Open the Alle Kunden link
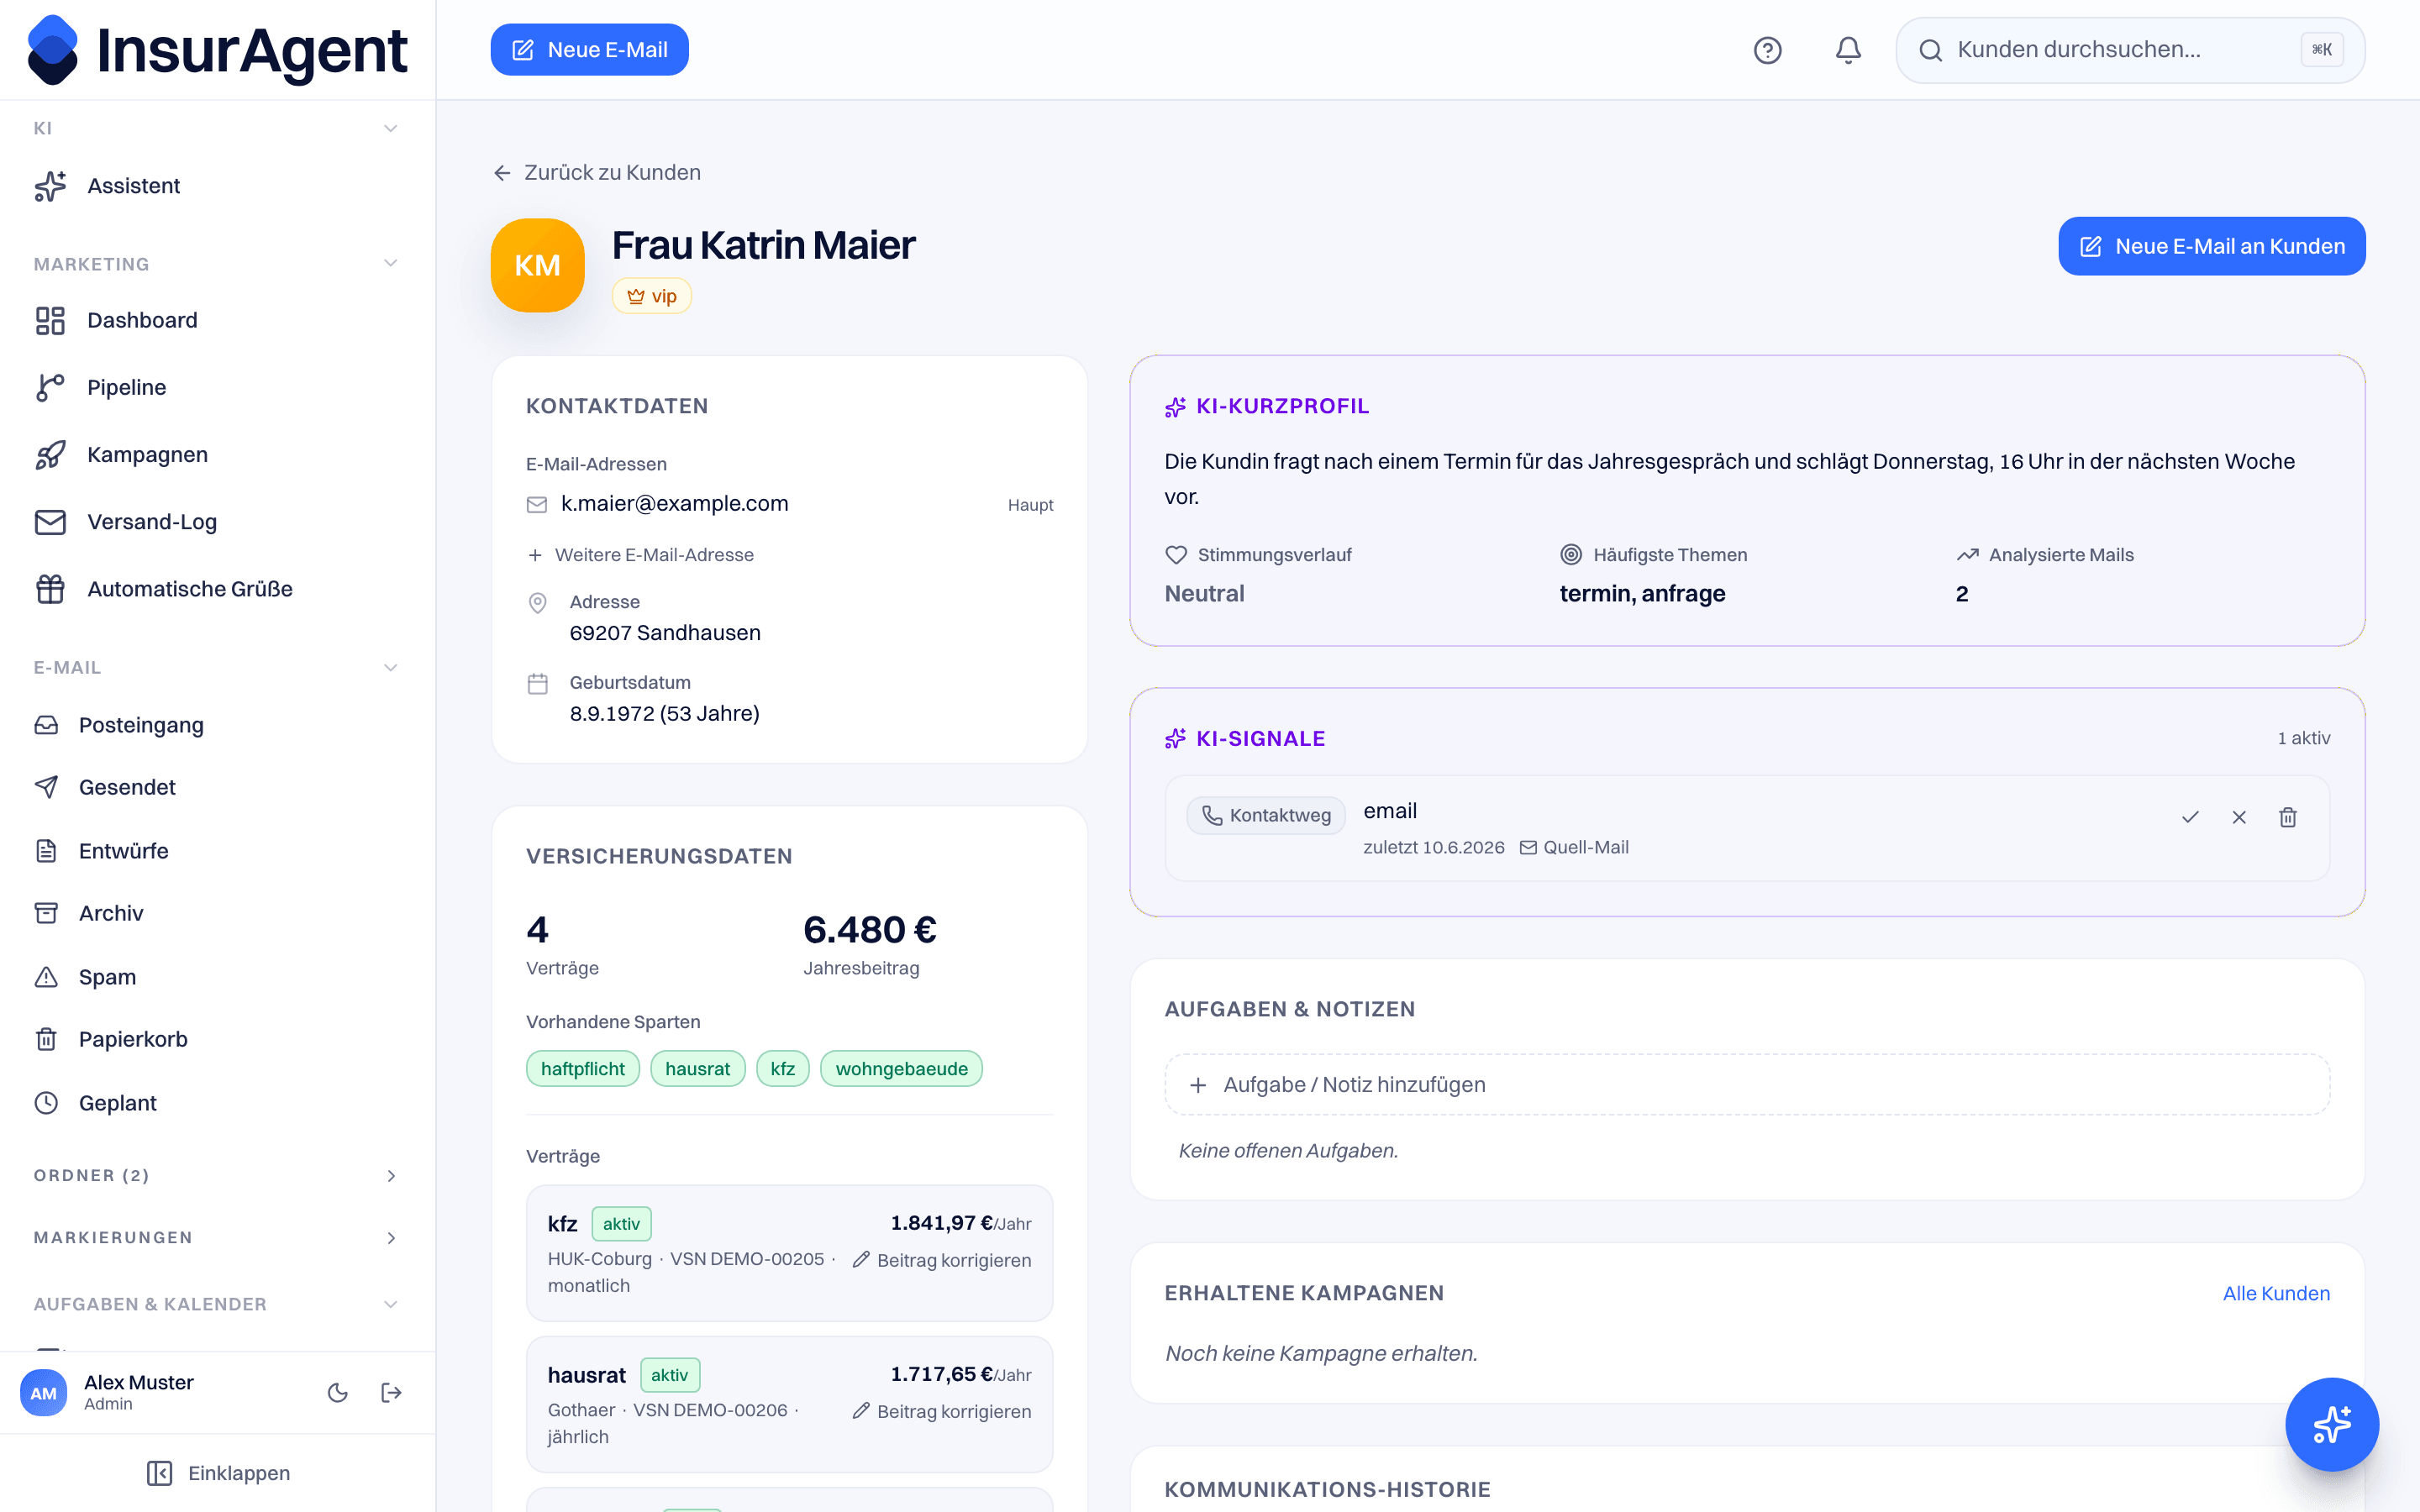This screenshot has height=1512, width=2420. click(x=2276, y=1293)
